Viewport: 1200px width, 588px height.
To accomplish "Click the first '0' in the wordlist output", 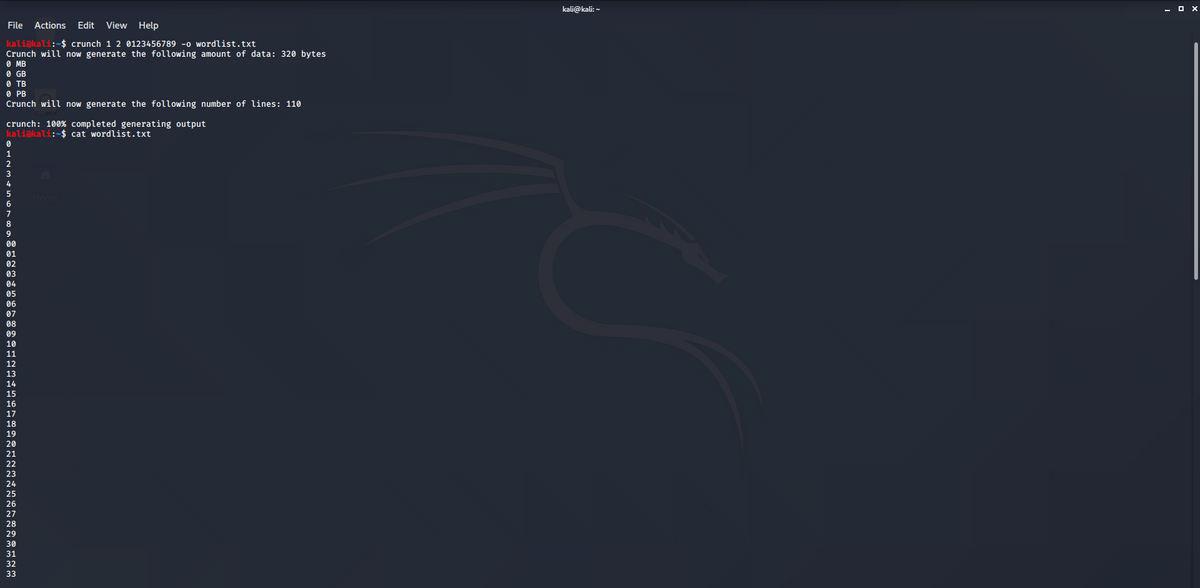I will [8, 143].
